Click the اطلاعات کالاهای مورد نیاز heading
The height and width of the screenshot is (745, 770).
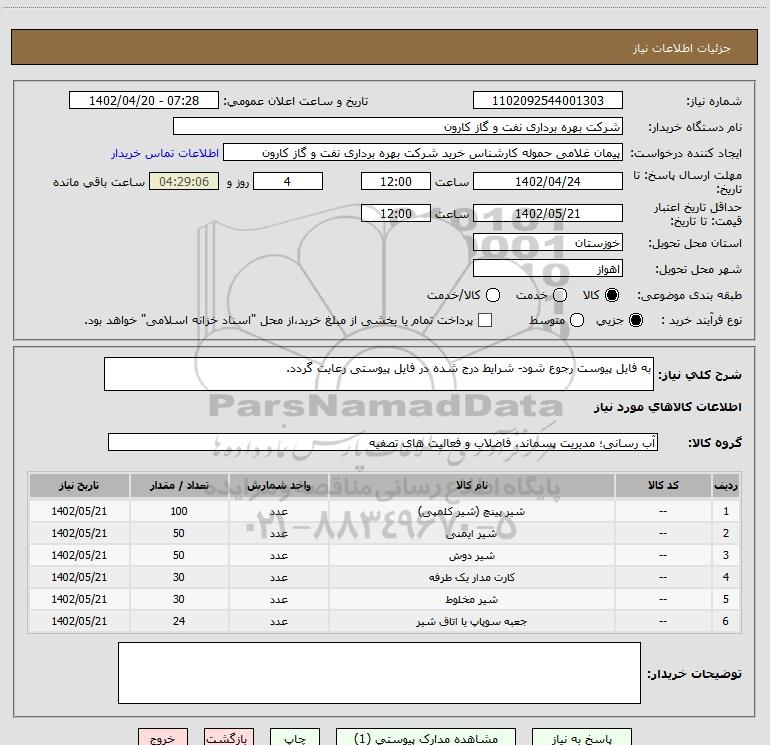[x=667, y=407]
